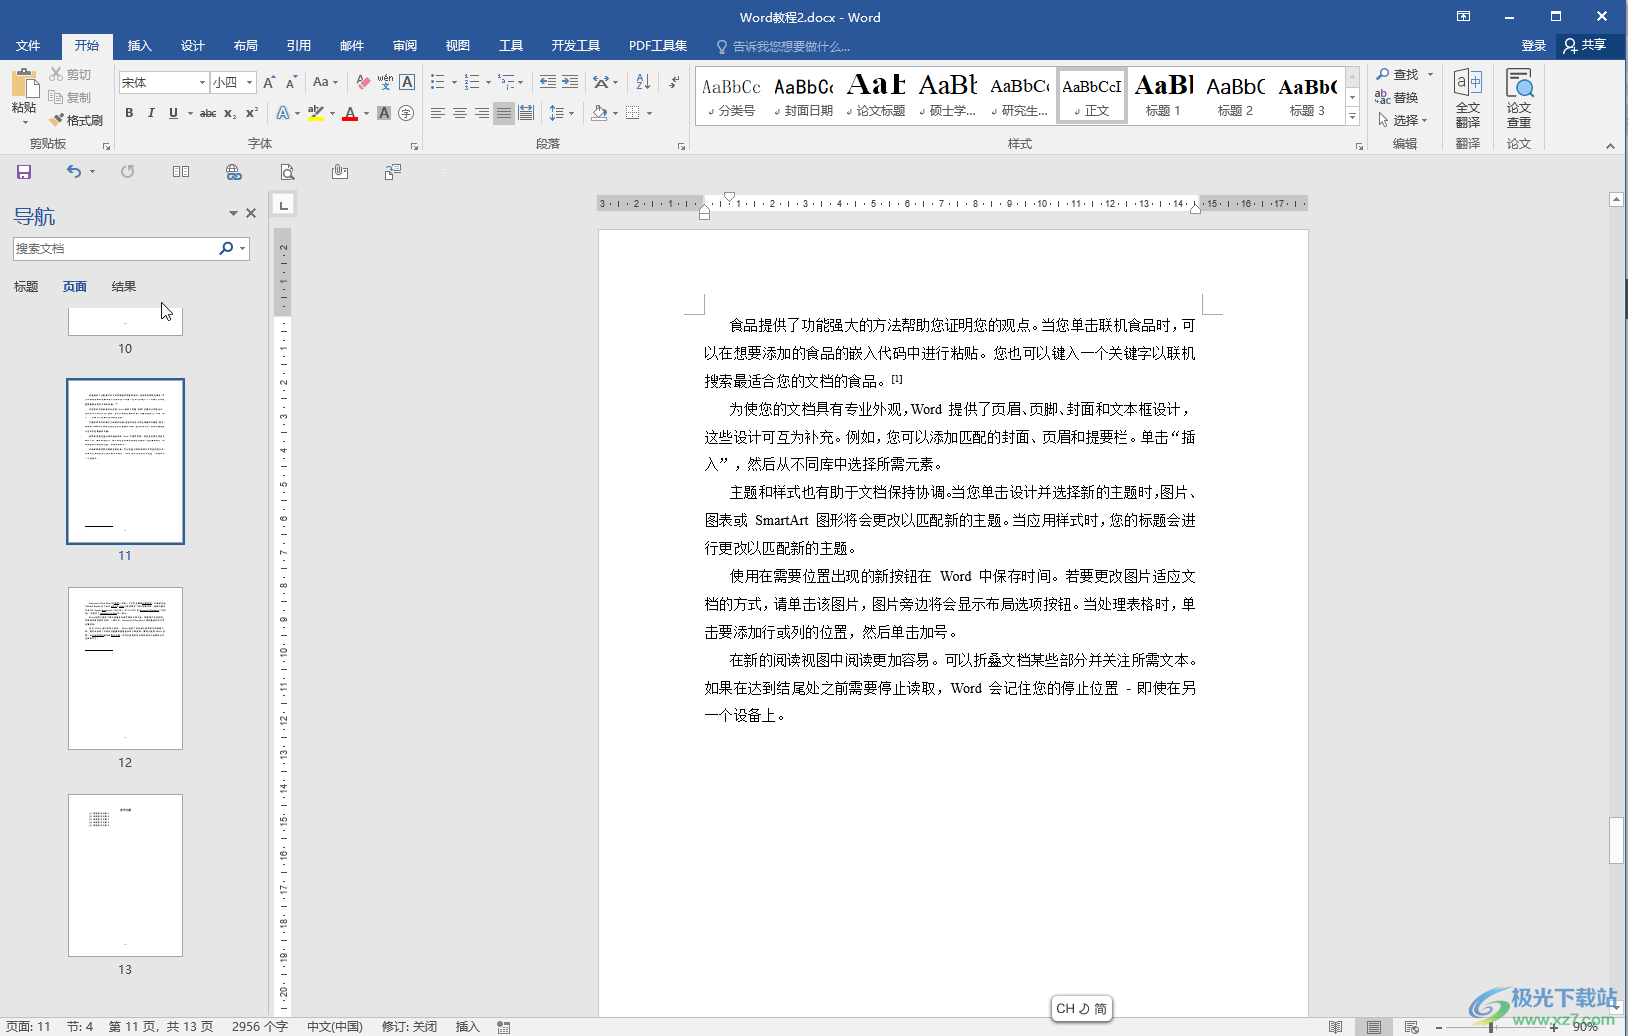Toggle Bold formatting
This screenshot has width=1628, height=1036.
point(129,113)
